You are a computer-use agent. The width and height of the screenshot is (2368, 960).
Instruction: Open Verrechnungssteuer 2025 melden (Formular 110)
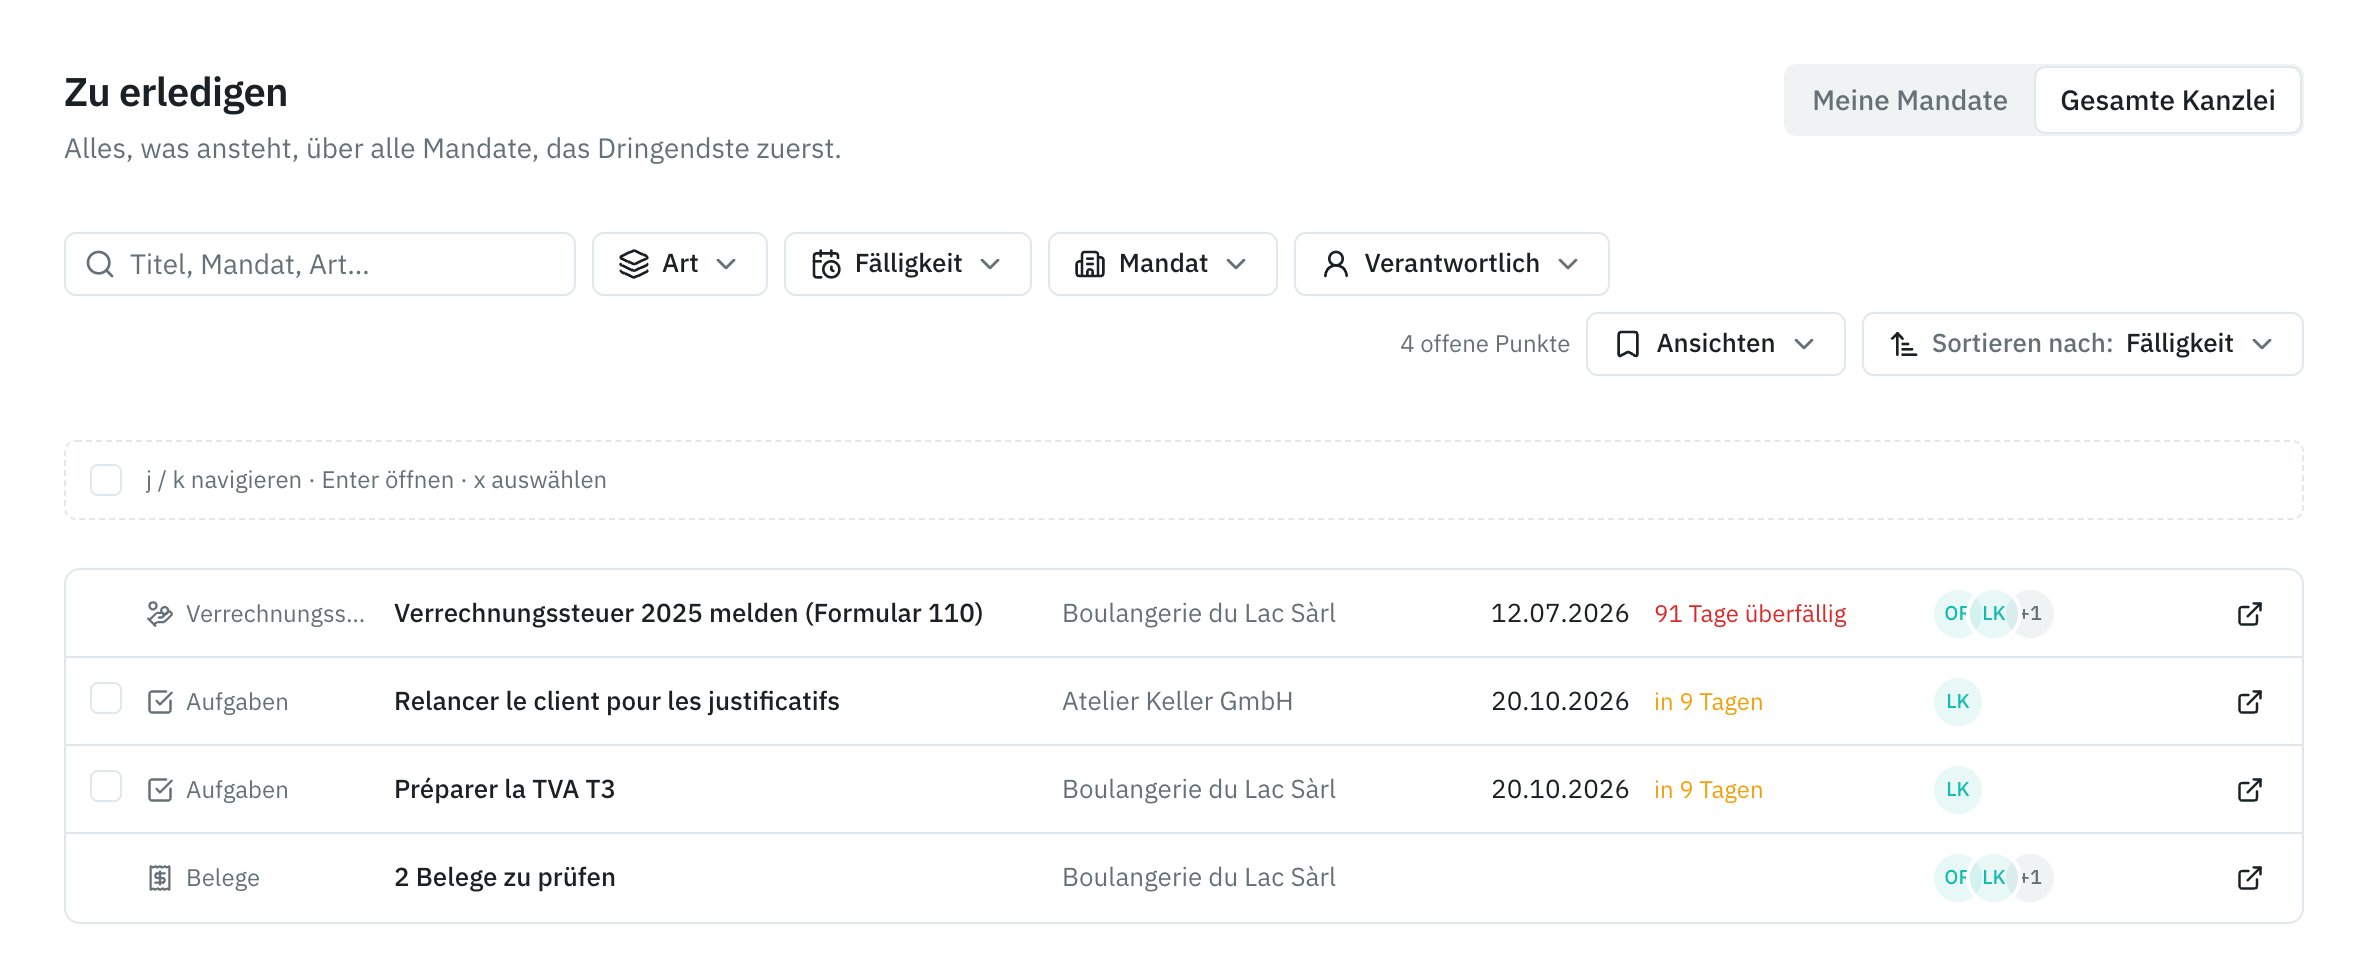point(688,614)
